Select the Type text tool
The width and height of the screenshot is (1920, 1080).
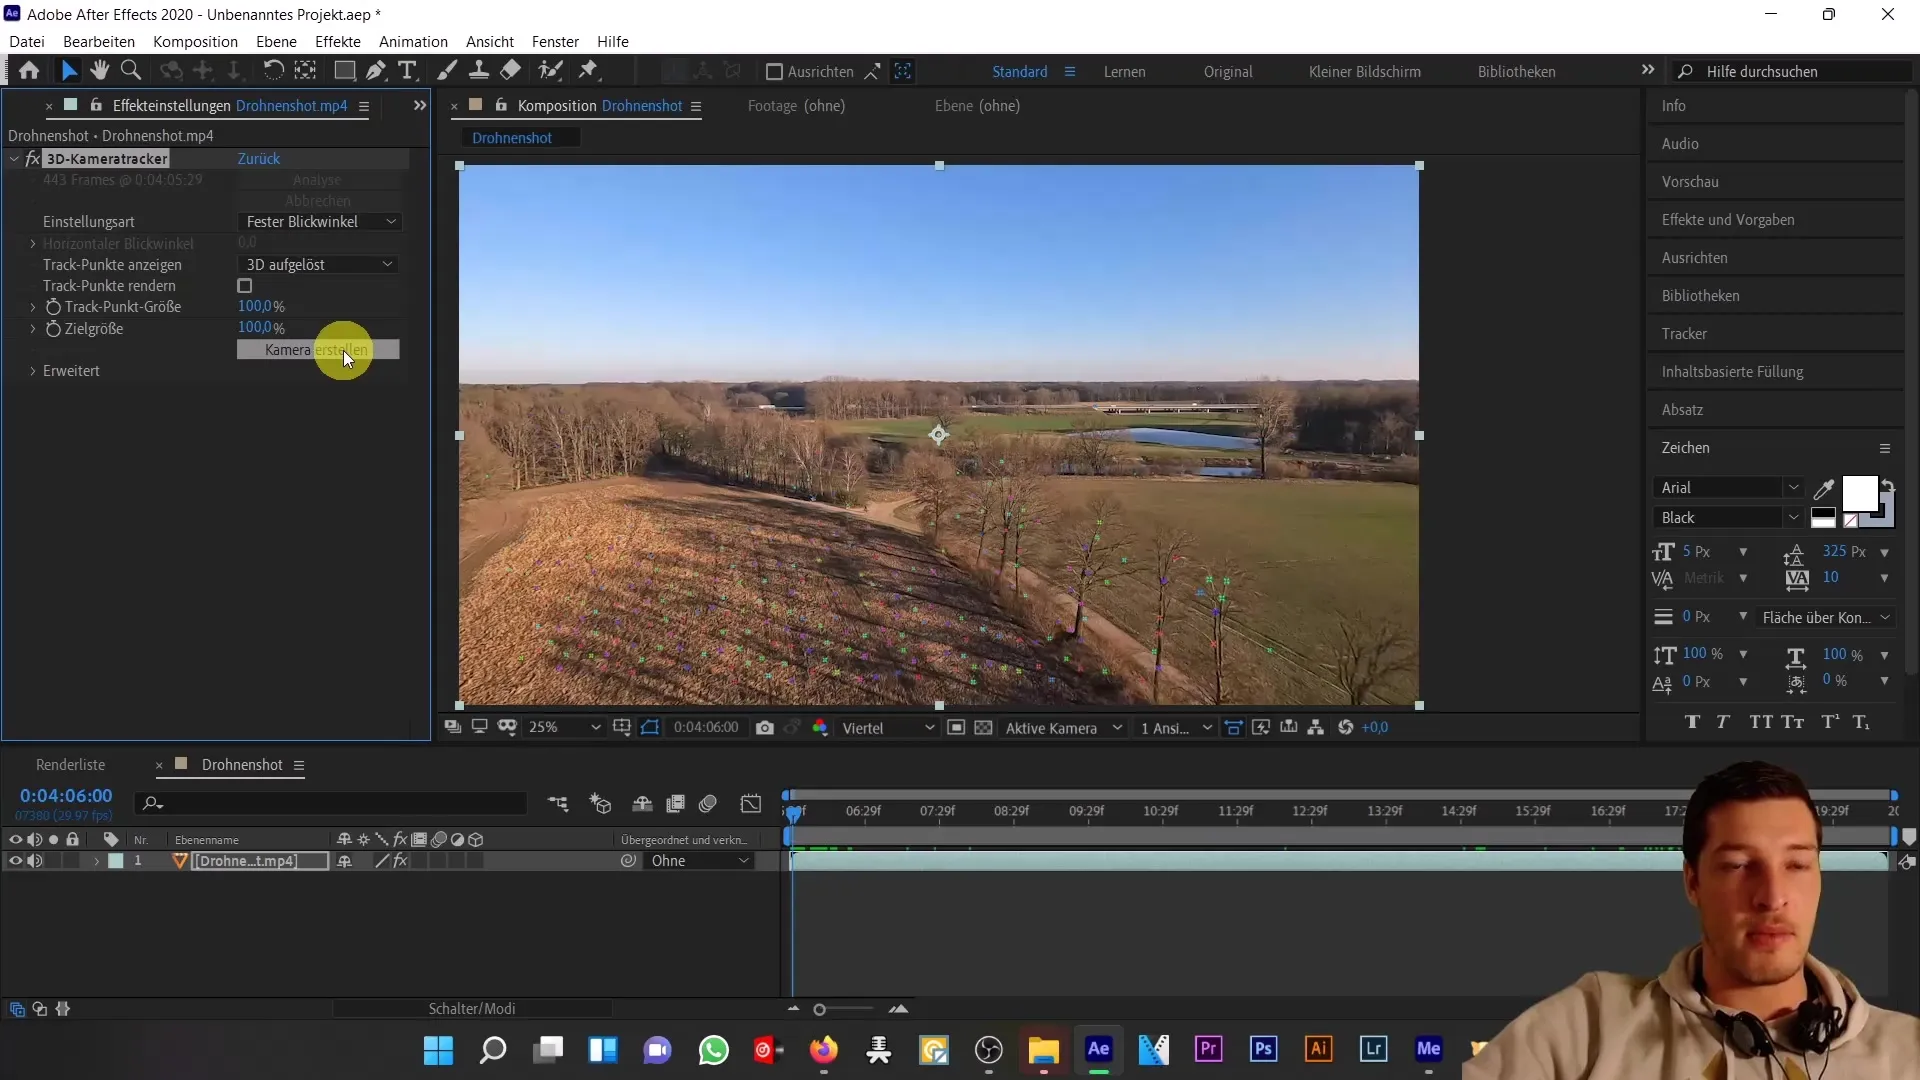click(x=407, y=71)
